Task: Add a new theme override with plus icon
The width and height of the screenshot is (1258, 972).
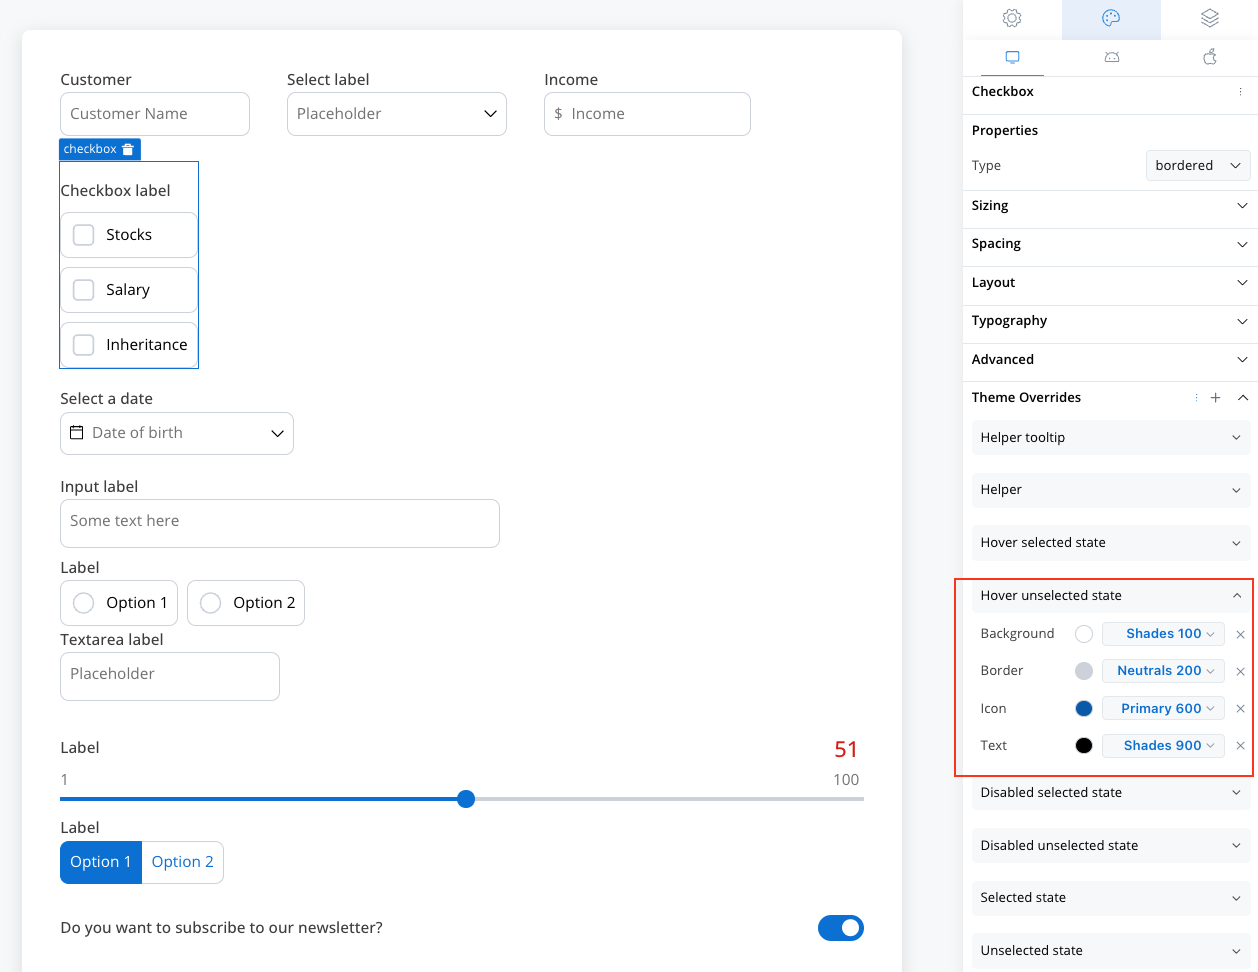Action: pyautogui.click(x=1215, y=398)
